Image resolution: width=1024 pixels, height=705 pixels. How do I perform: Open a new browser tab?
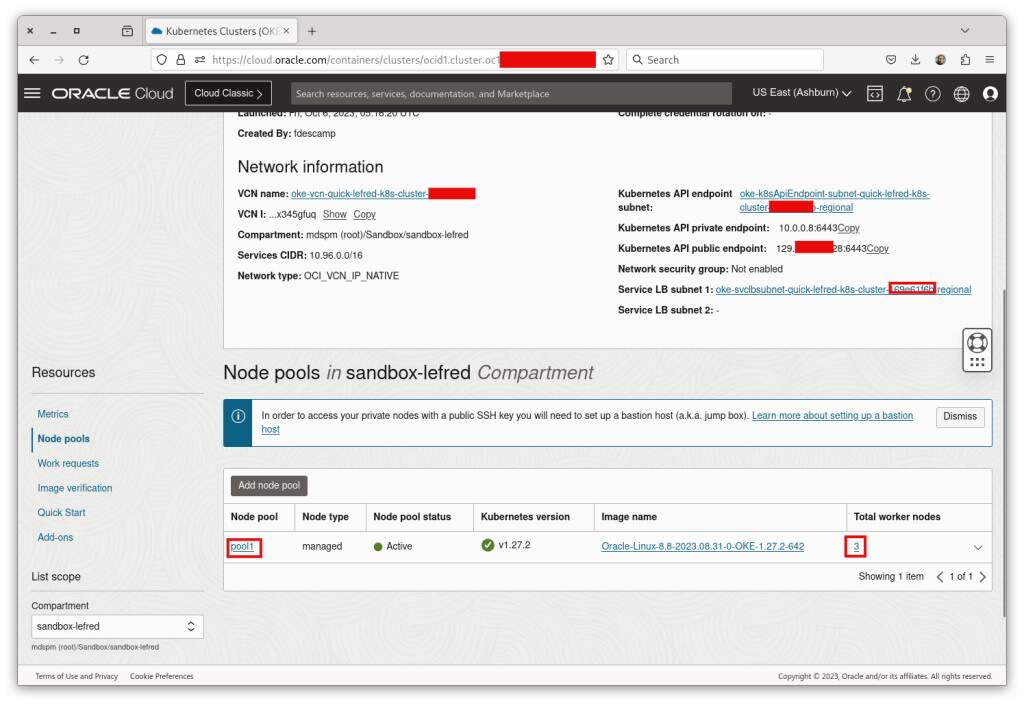(x=312, y=31)
